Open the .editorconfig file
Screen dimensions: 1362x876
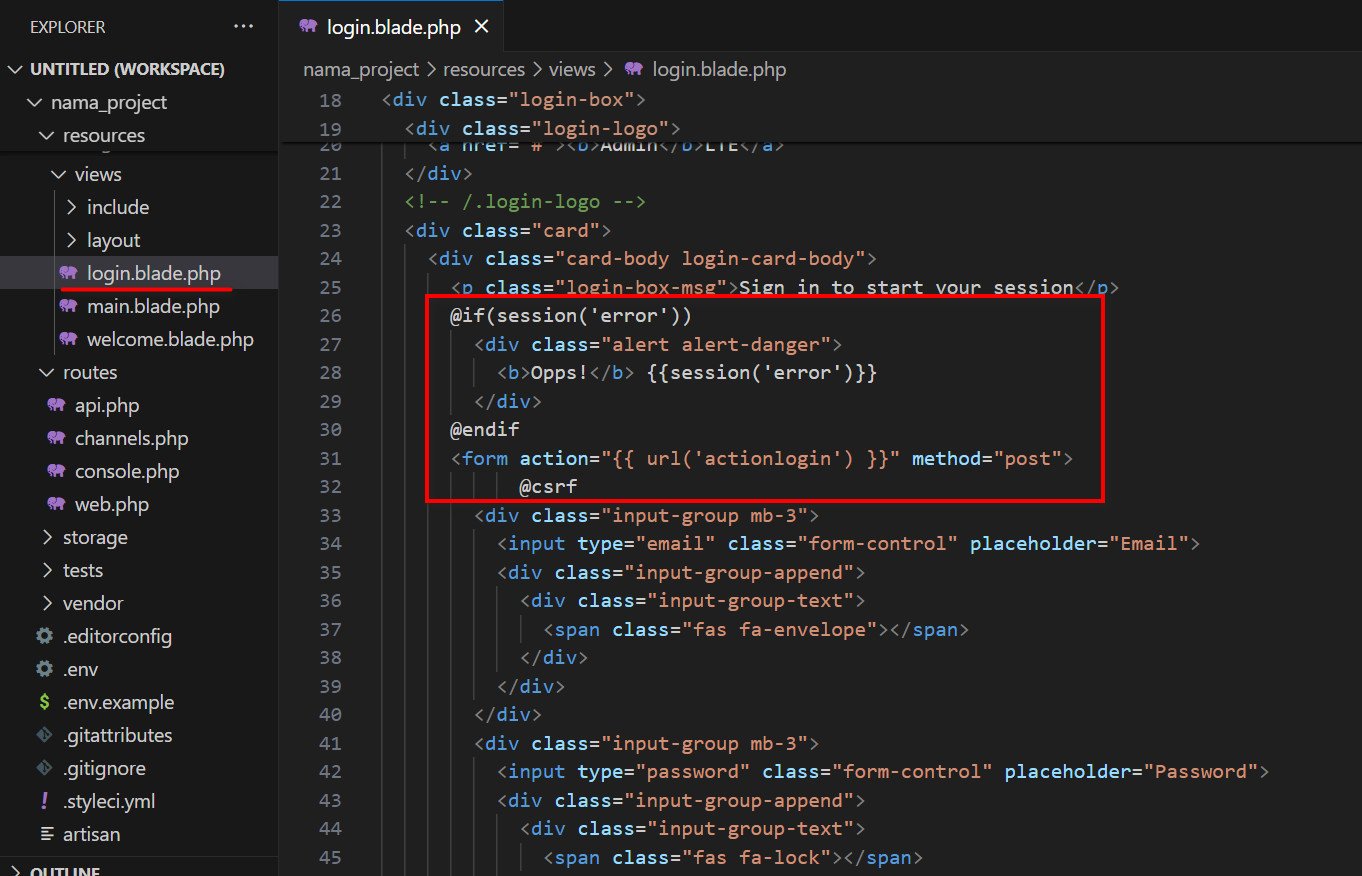point(139,636)
